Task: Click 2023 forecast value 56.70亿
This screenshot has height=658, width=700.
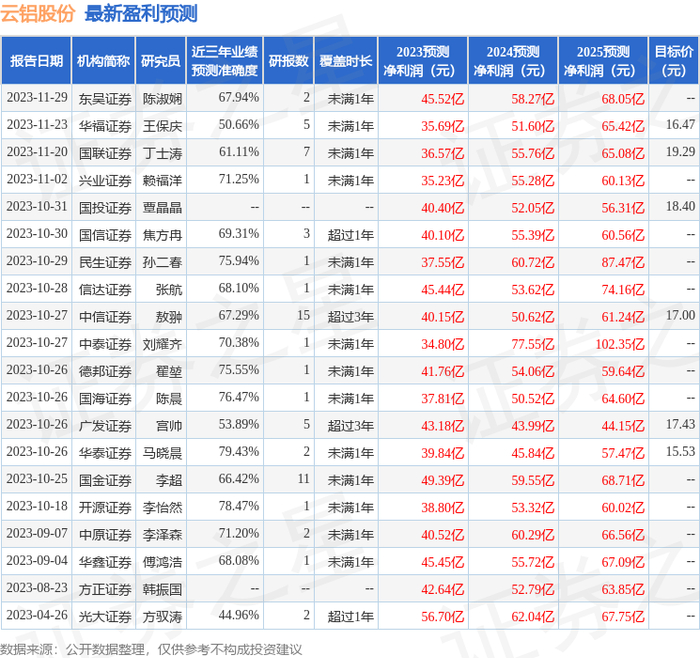Action: click(x=443, y=616)
